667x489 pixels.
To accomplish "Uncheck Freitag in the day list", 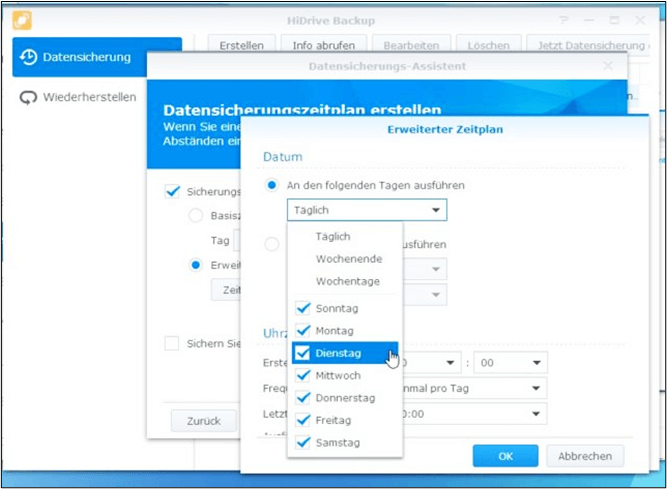I will pos(303,420).
